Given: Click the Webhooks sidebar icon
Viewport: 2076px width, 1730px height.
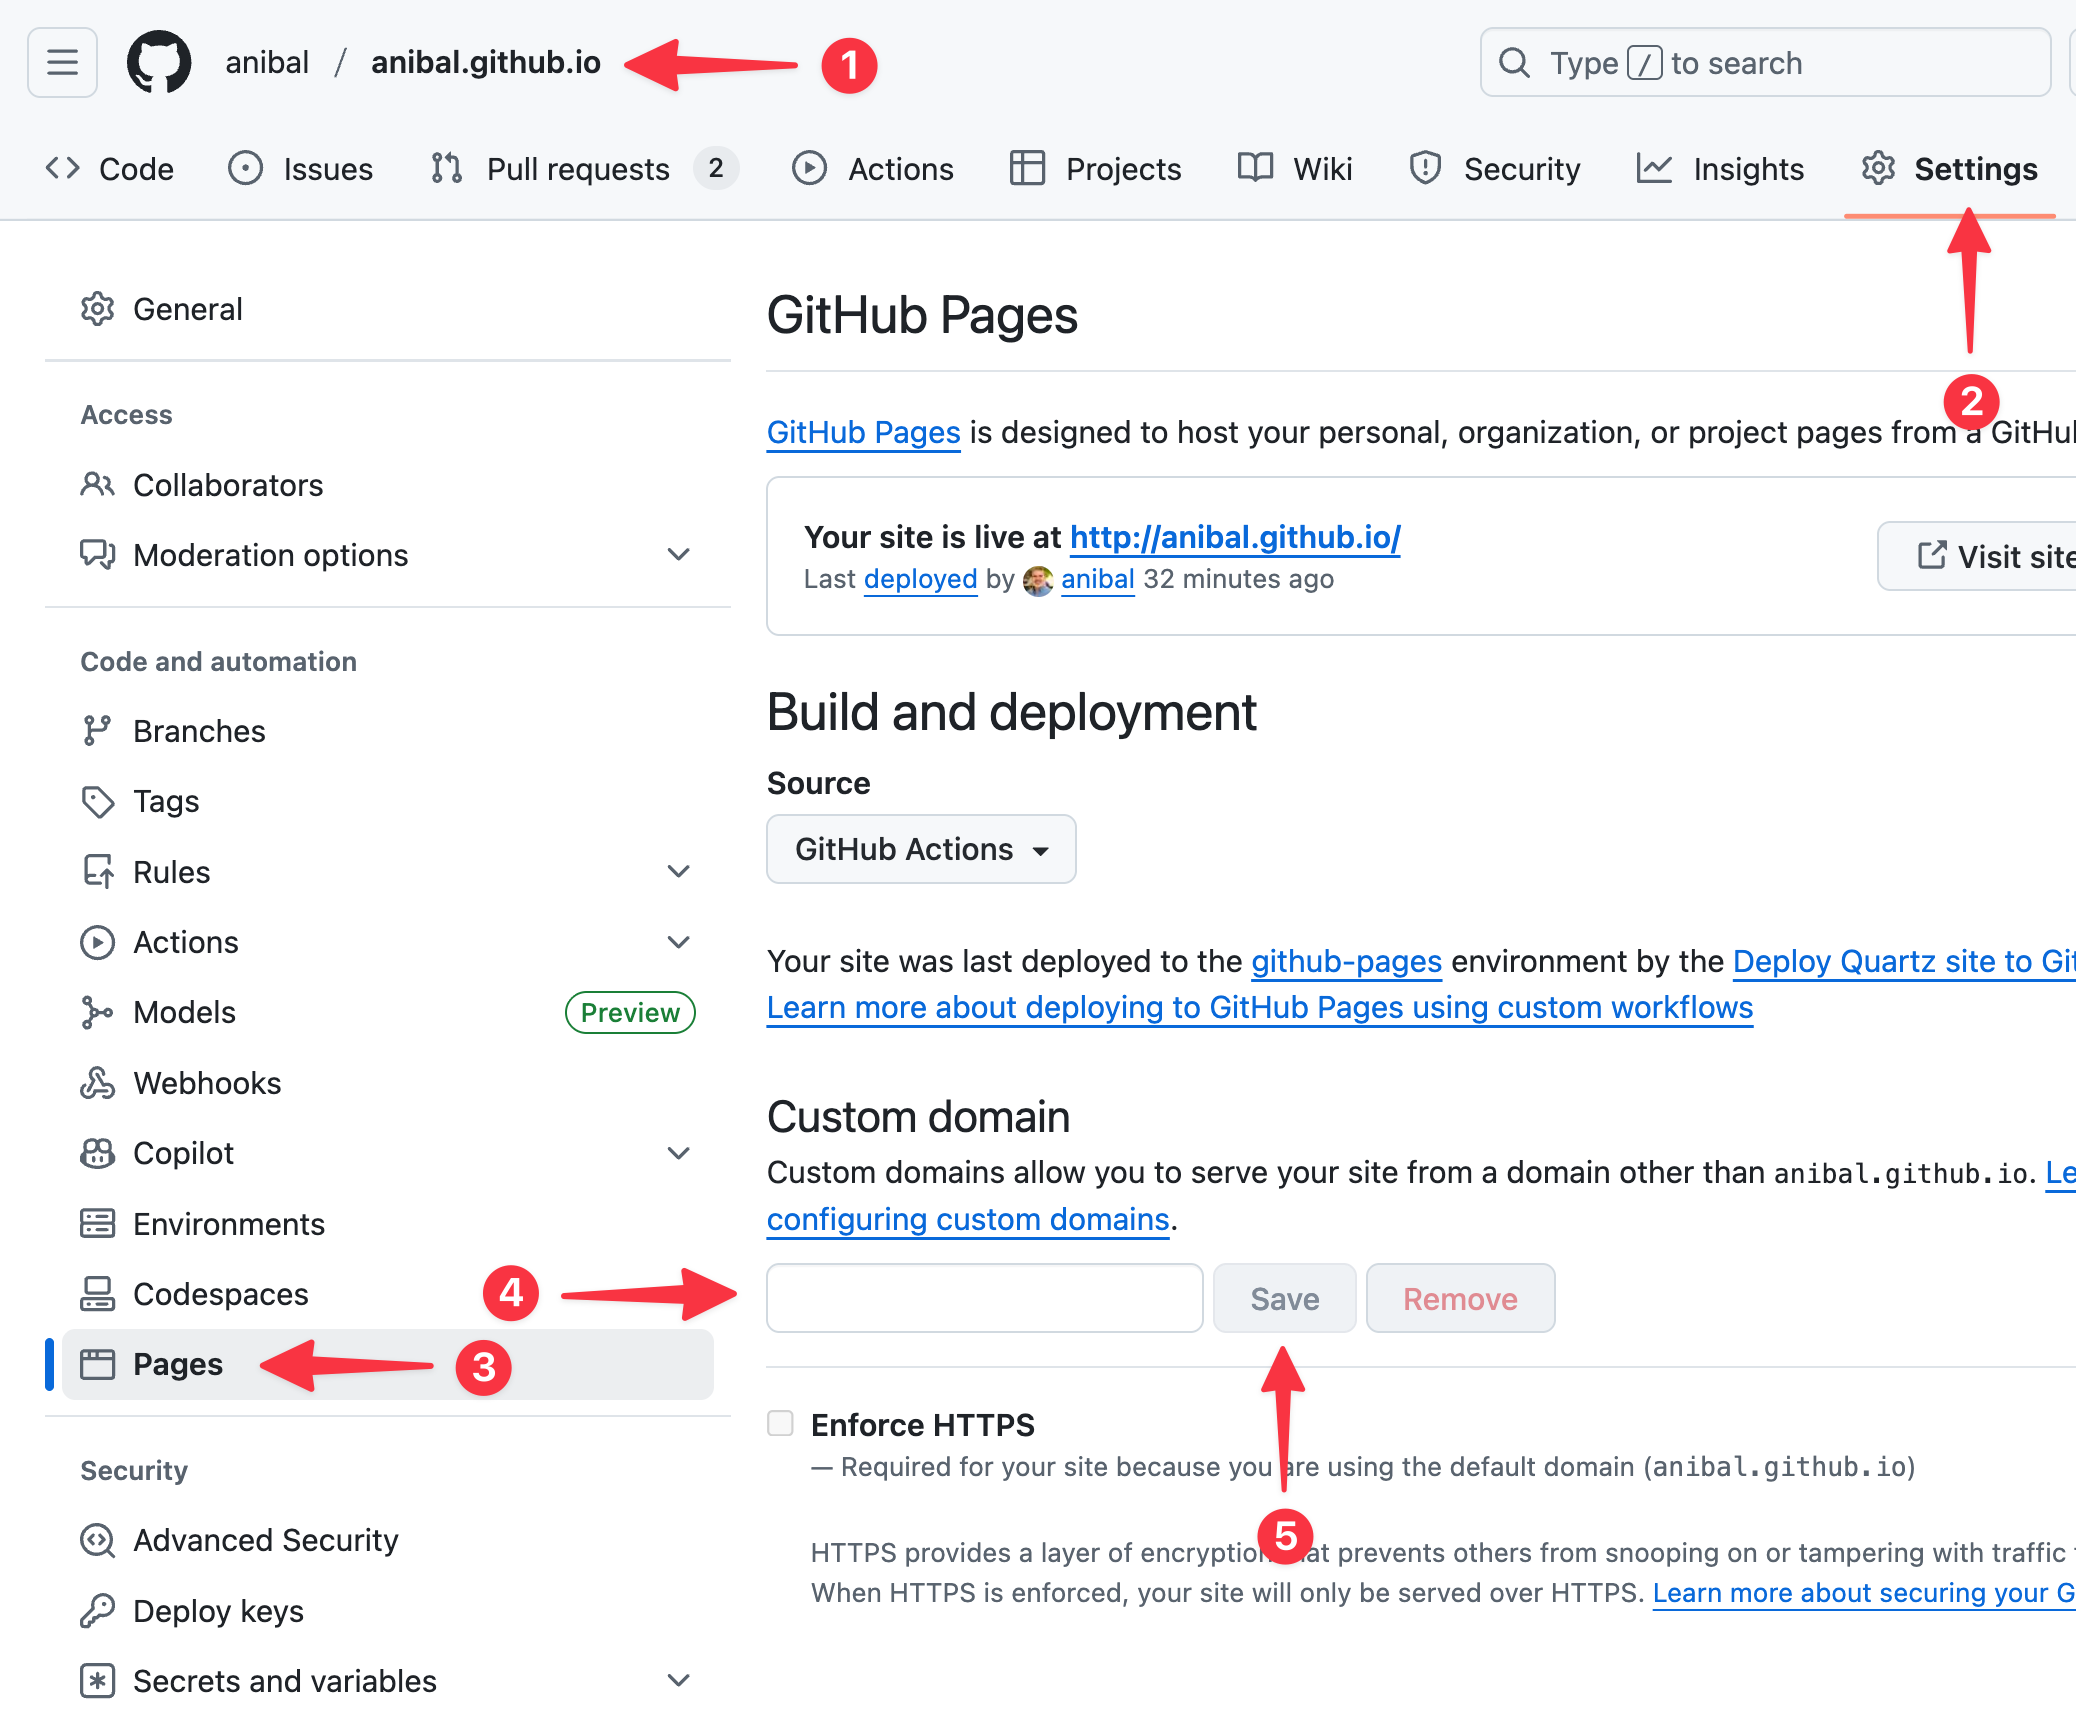Looking at the screenshot, I should coord(97,1083).
